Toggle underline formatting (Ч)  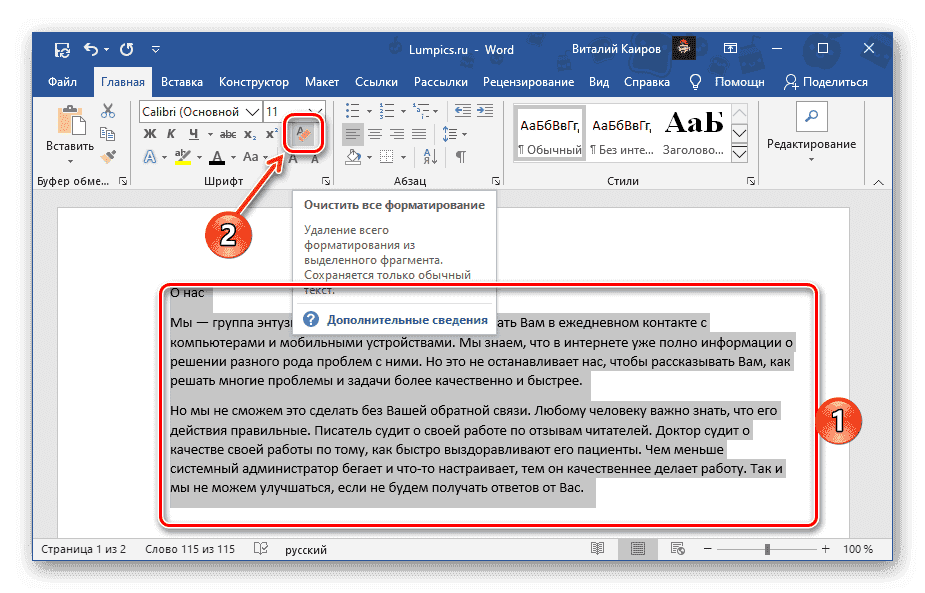click(193, 133)
